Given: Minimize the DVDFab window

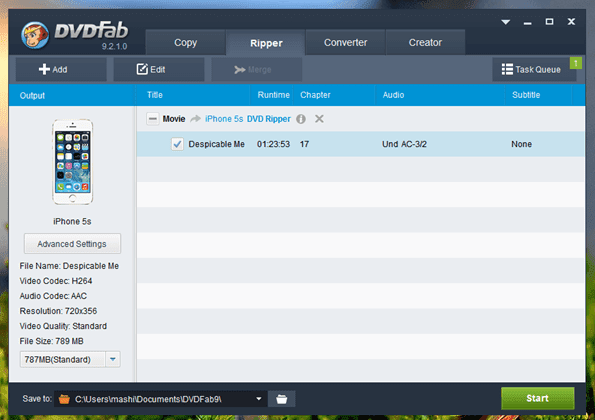Looking at the screenshot, I should click(527, 23).
